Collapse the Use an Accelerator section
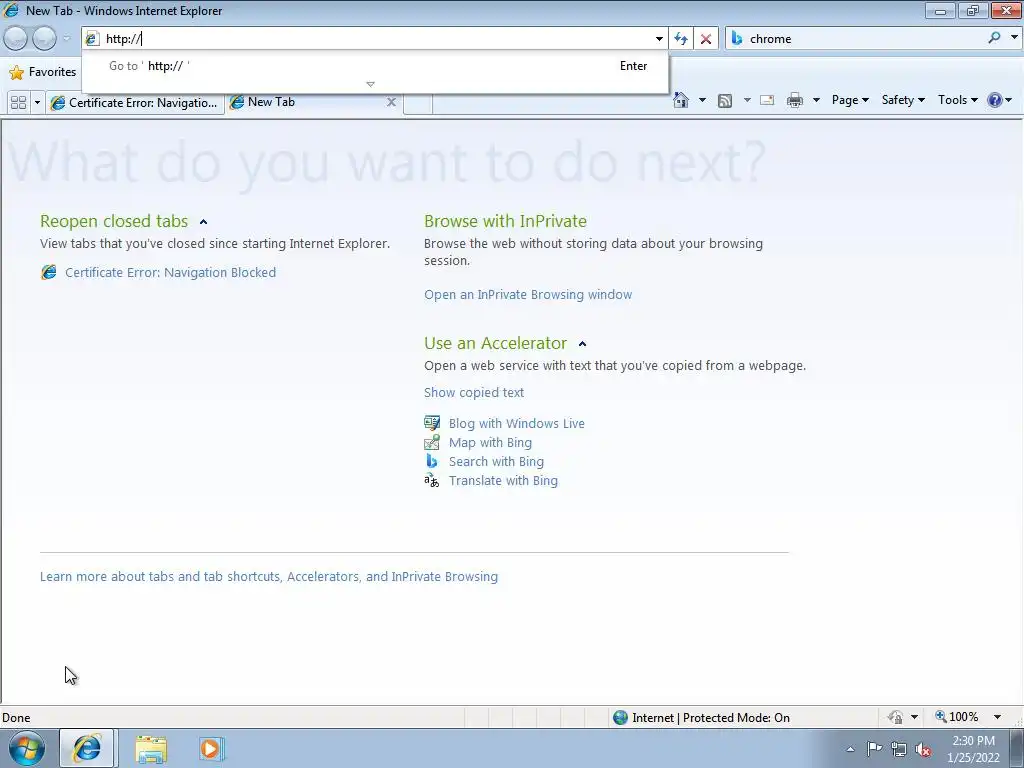 click(x=583, y=344)
